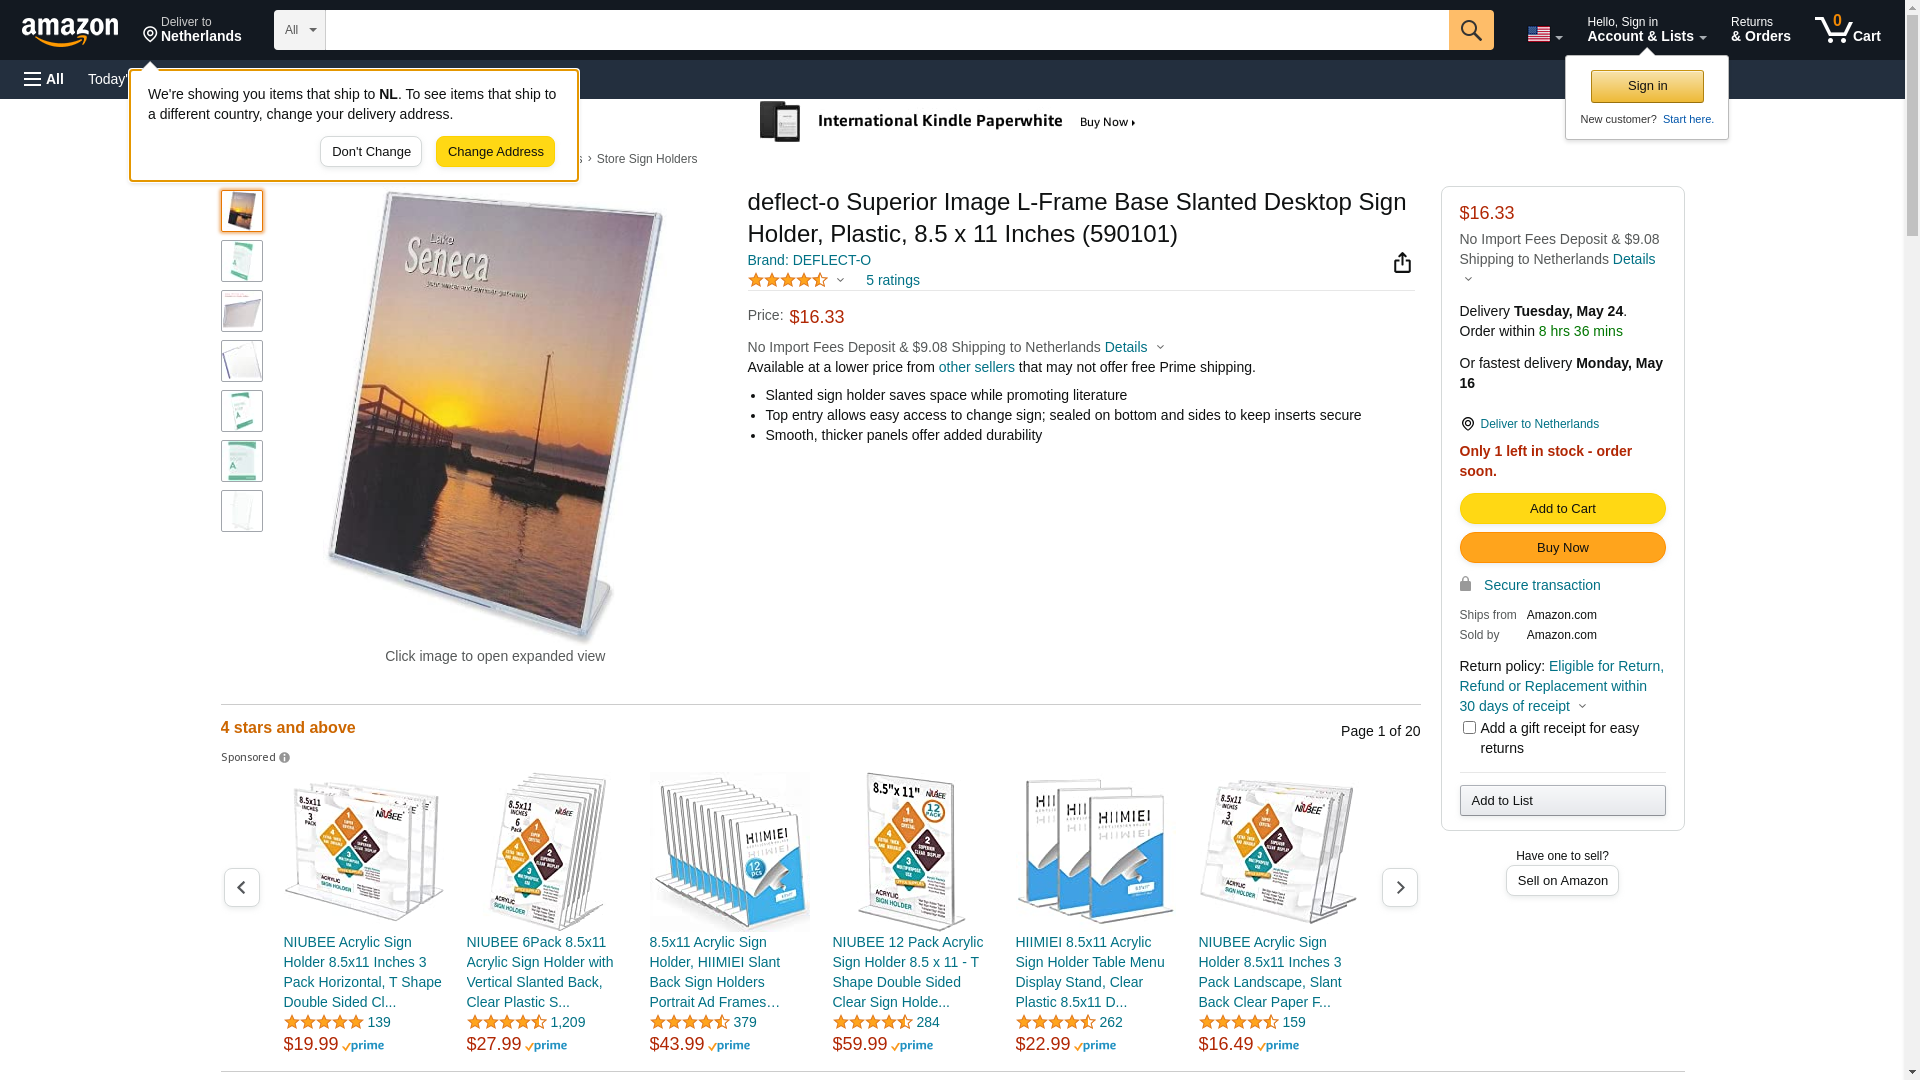The height and width of the screenshot is (1080, 1920).
Task: Open the All search category dropdown
Action: coord(299,30)
